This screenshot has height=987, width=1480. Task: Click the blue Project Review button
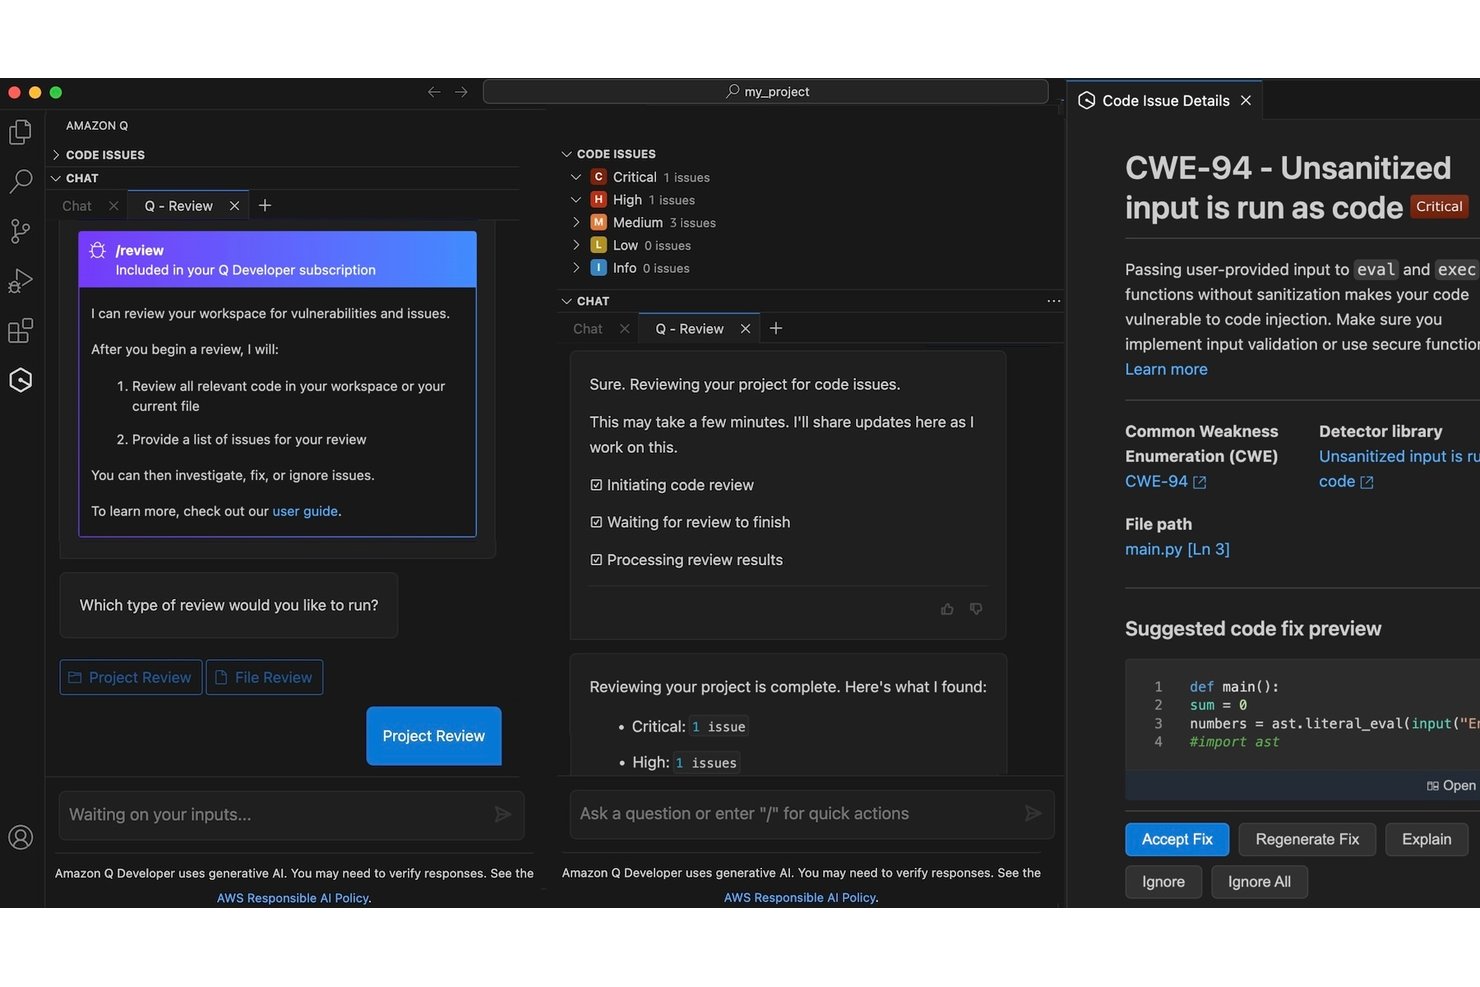tap(434, 736)
